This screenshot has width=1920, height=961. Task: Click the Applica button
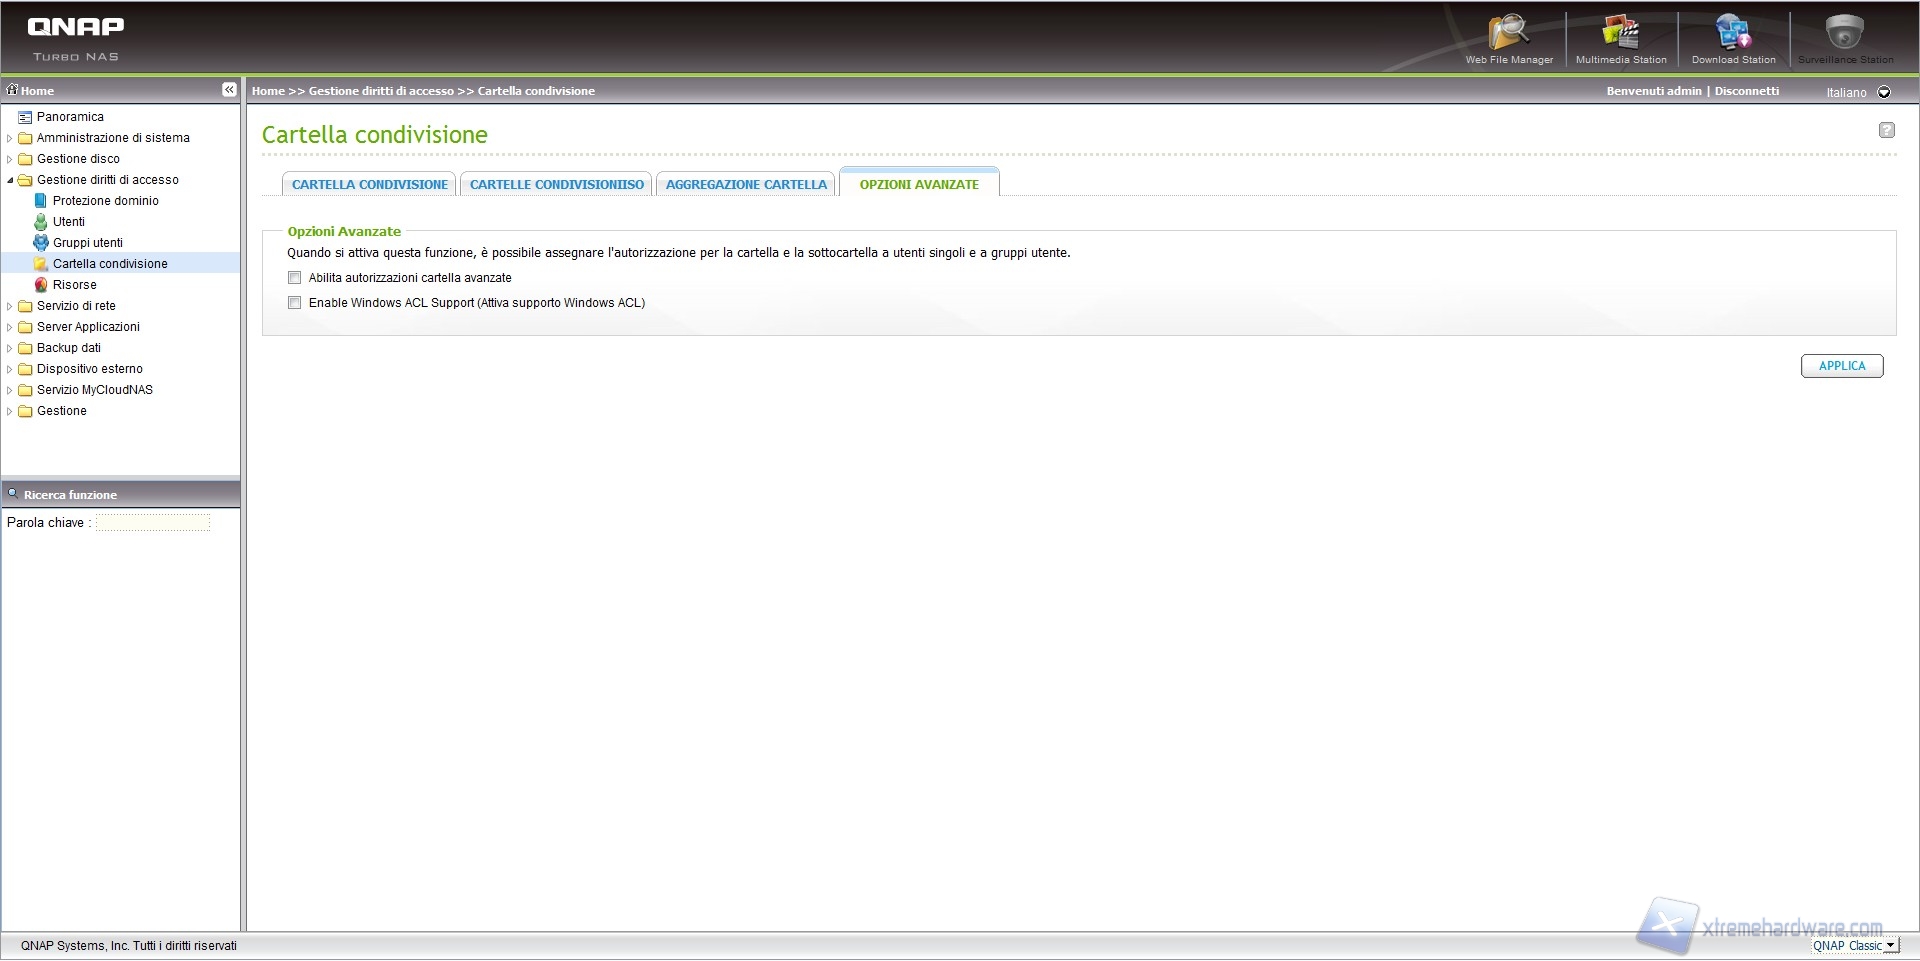(1841, 366)
